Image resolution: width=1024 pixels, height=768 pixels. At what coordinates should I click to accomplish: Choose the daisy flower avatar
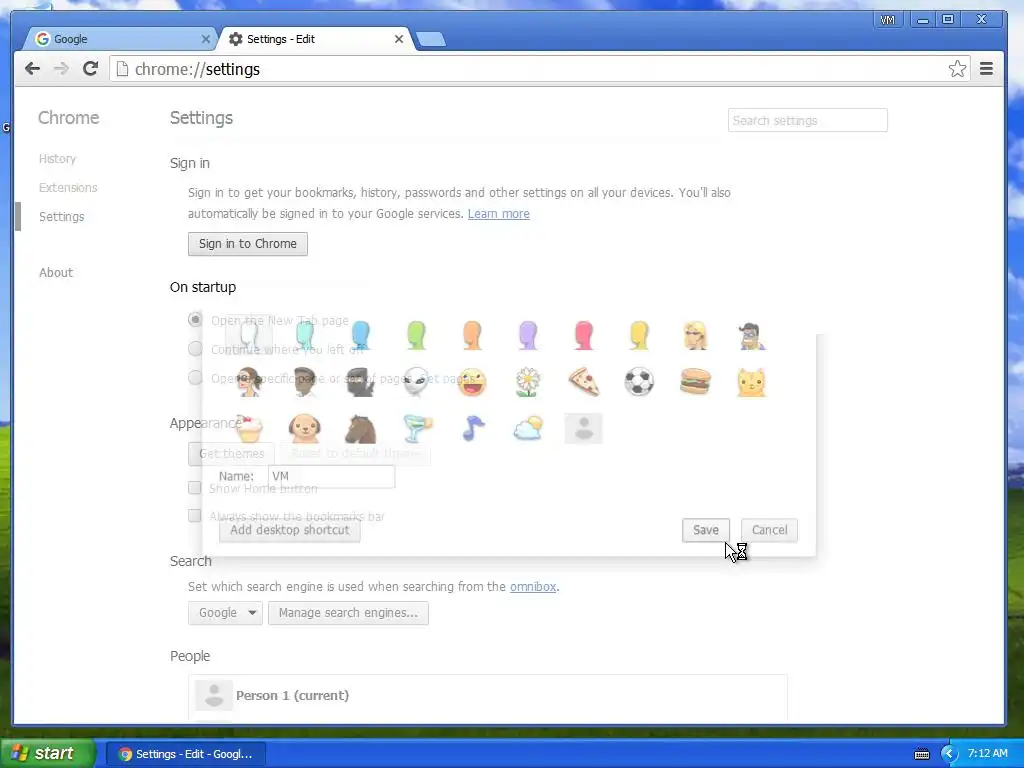(528, 382)
